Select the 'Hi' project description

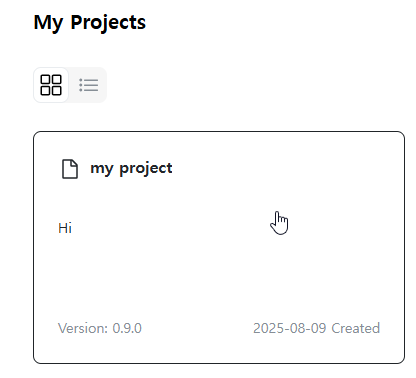(x=65, y=228)
